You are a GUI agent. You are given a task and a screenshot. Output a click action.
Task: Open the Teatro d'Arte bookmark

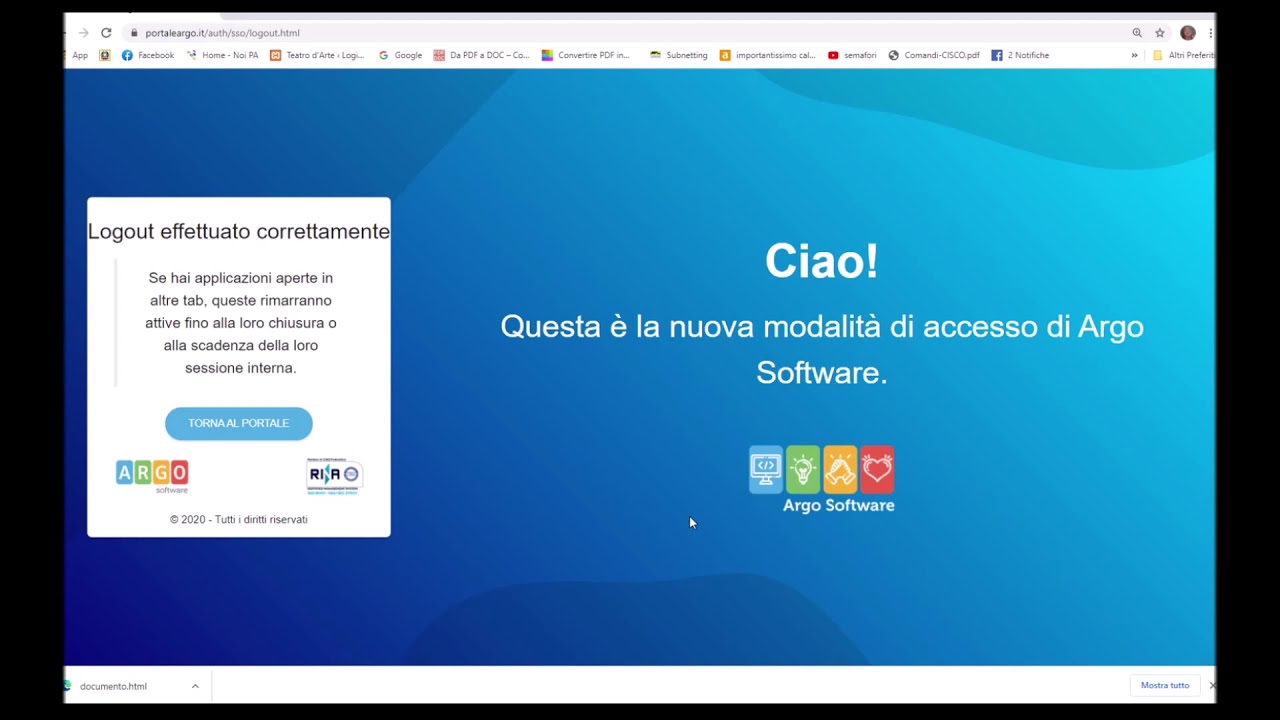tap(317, 55)
